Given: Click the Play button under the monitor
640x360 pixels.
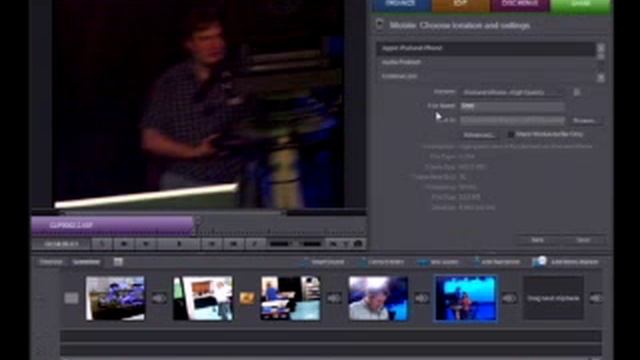Looking at the screenshot, I should [x=179, y=244].
